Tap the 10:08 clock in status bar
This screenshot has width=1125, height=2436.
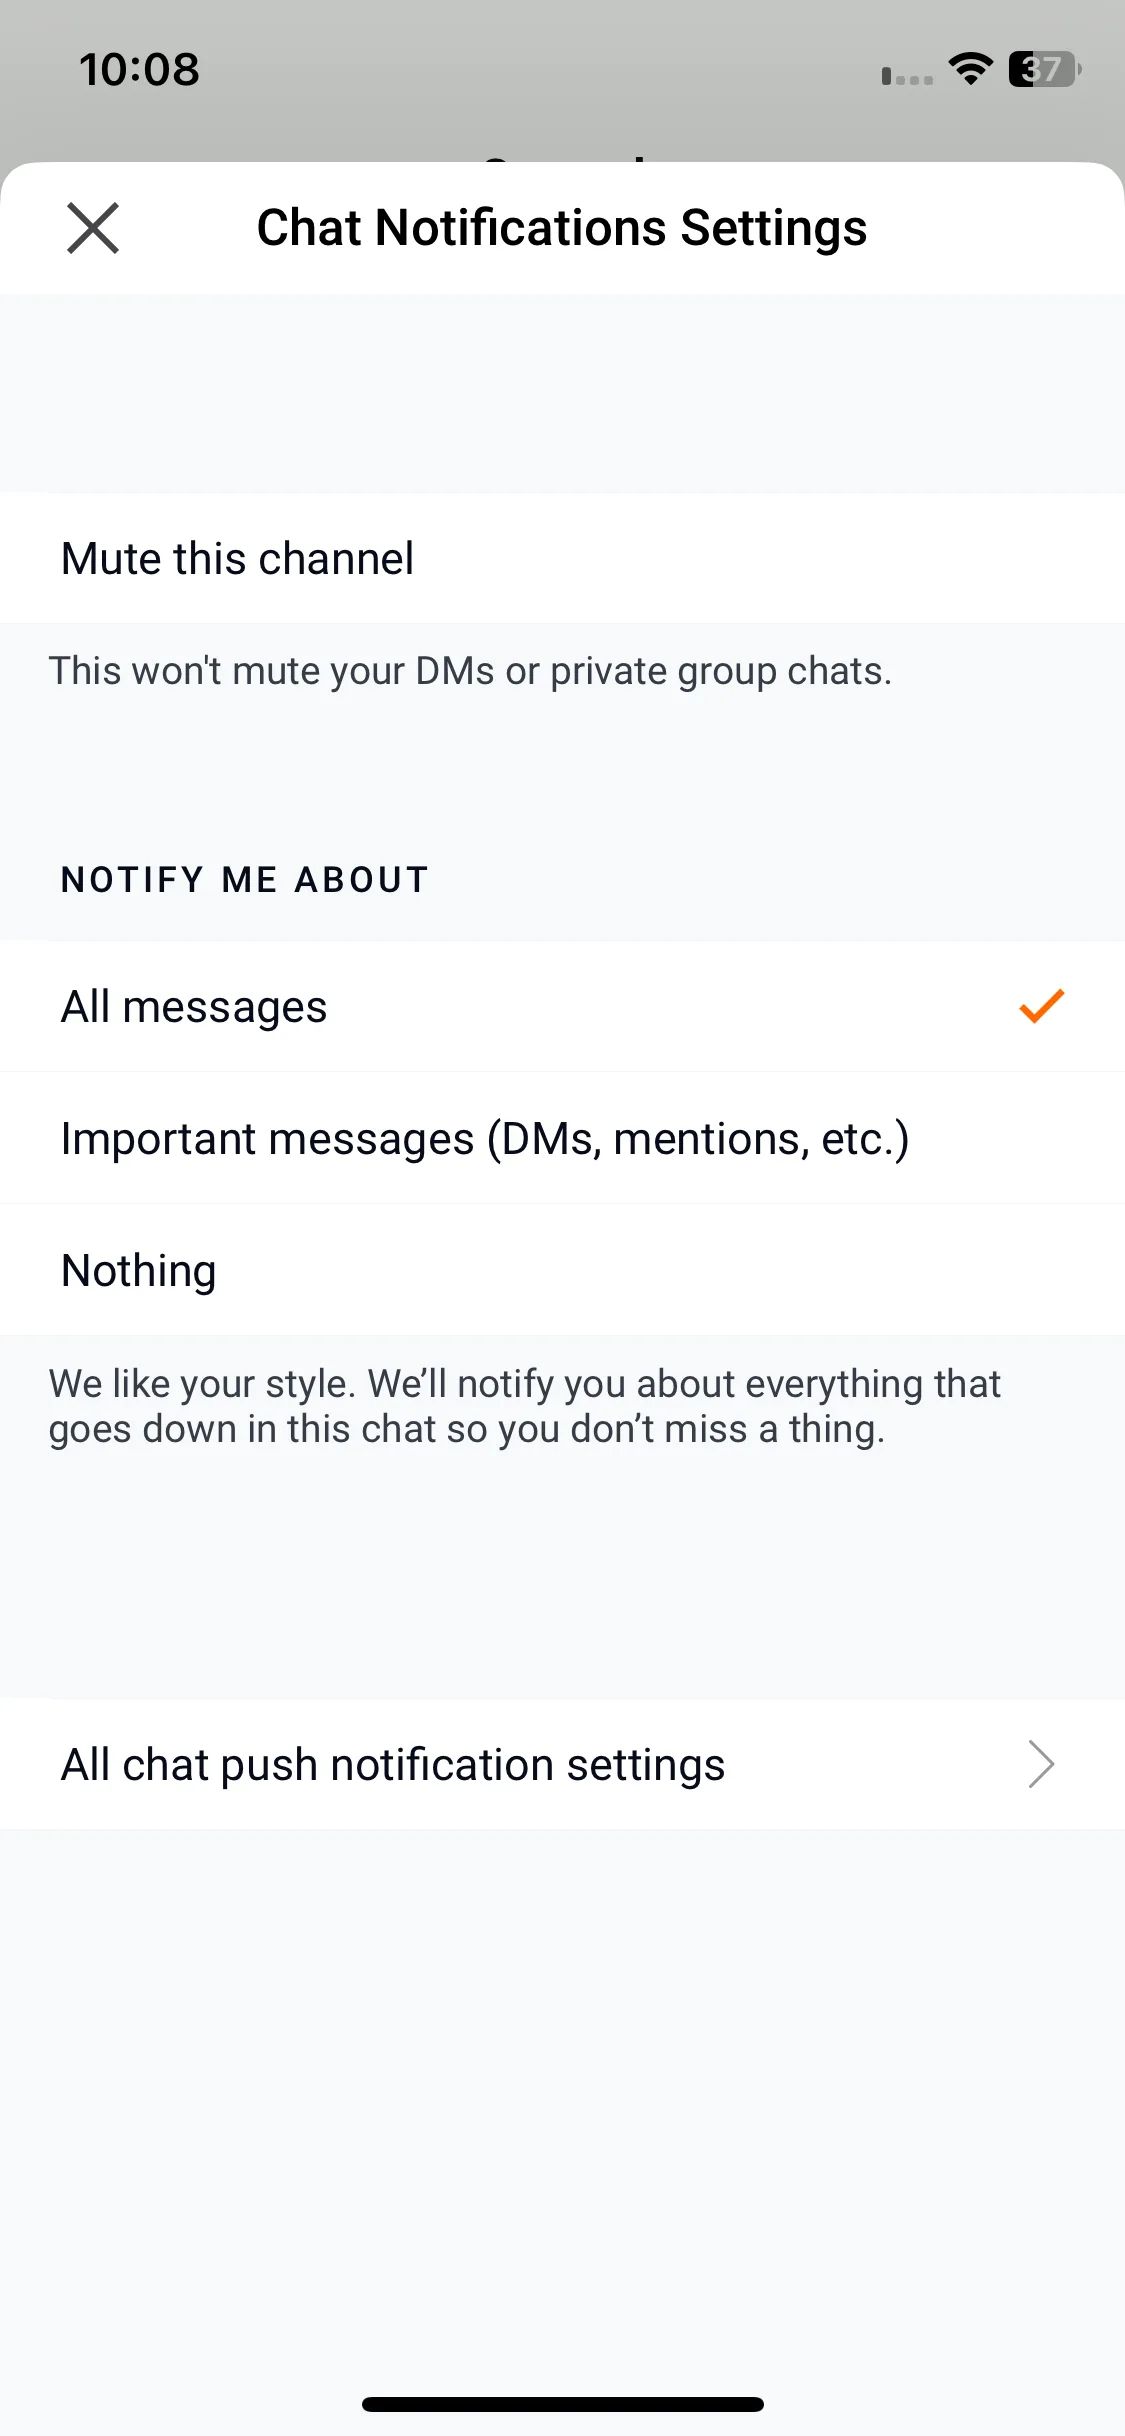(x=139, y=69)
